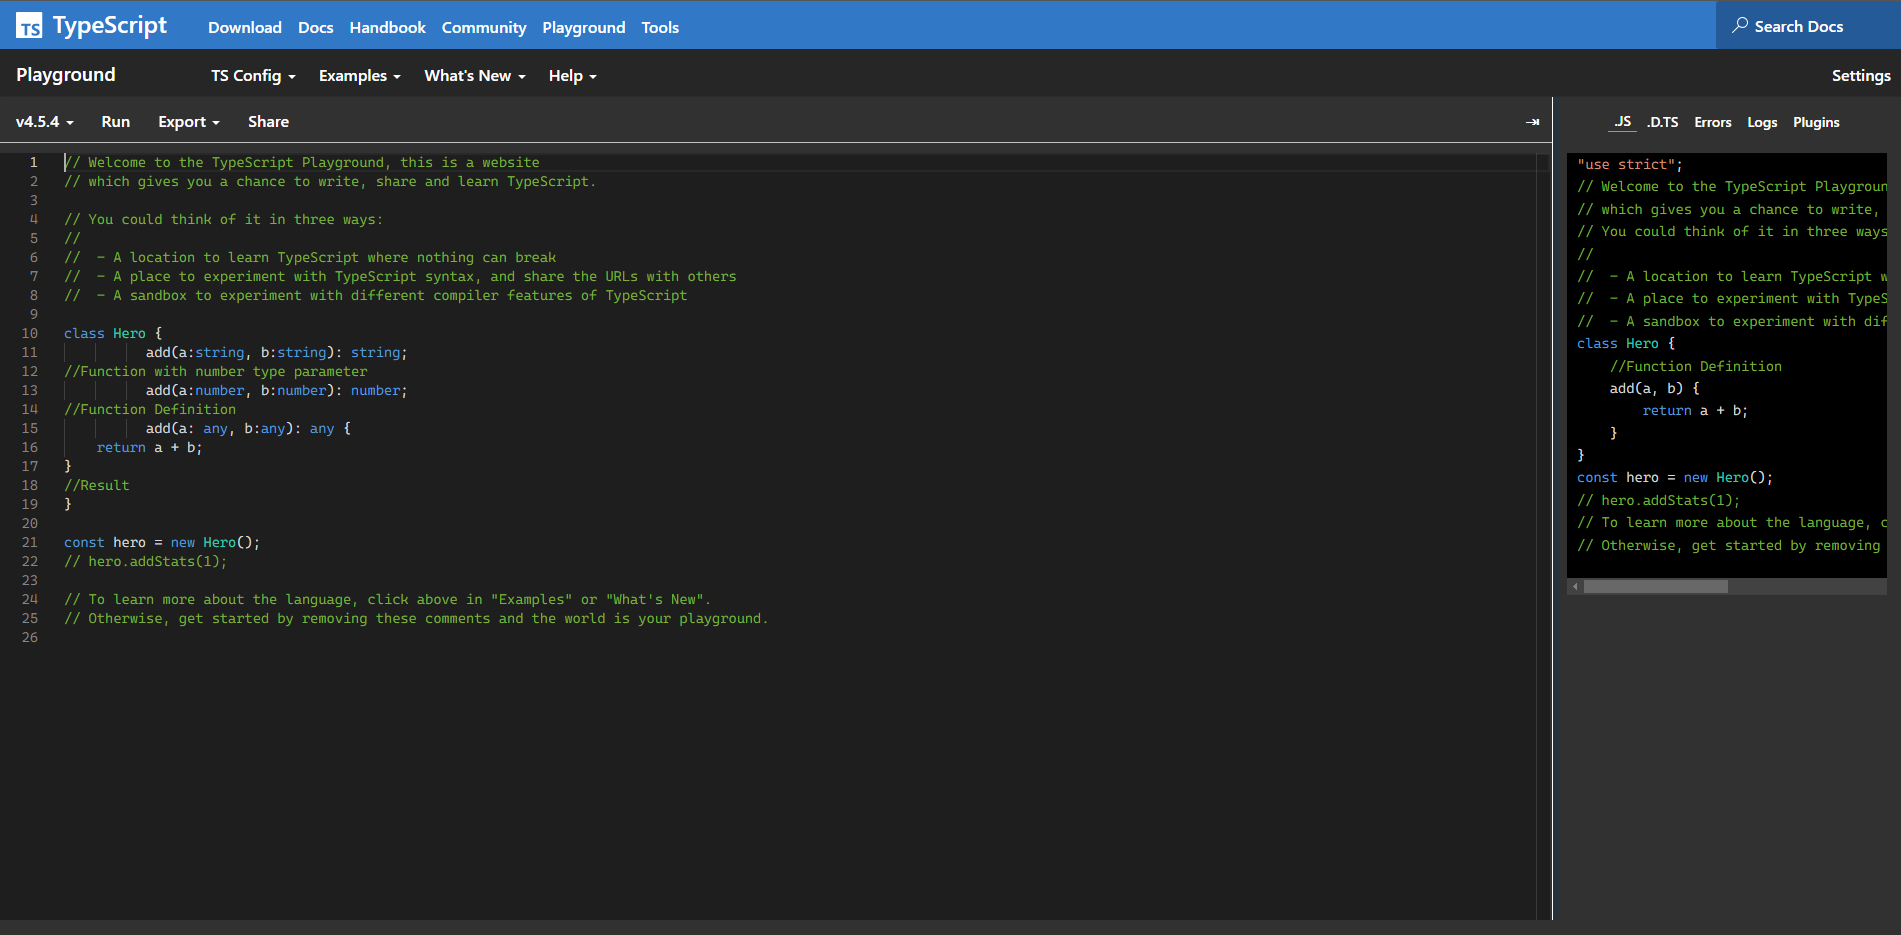Open Playground in top navigation

pos(584,28)
